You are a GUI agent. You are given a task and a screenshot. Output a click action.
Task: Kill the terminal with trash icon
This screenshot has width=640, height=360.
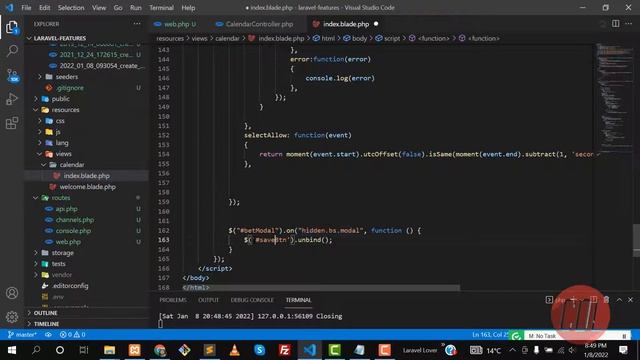click(607, 300)
